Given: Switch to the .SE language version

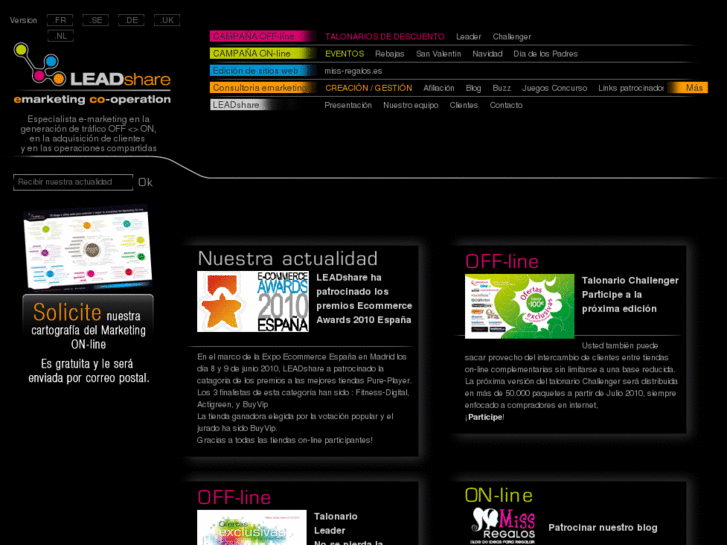Looking at the screenshot, I should 96,20.
